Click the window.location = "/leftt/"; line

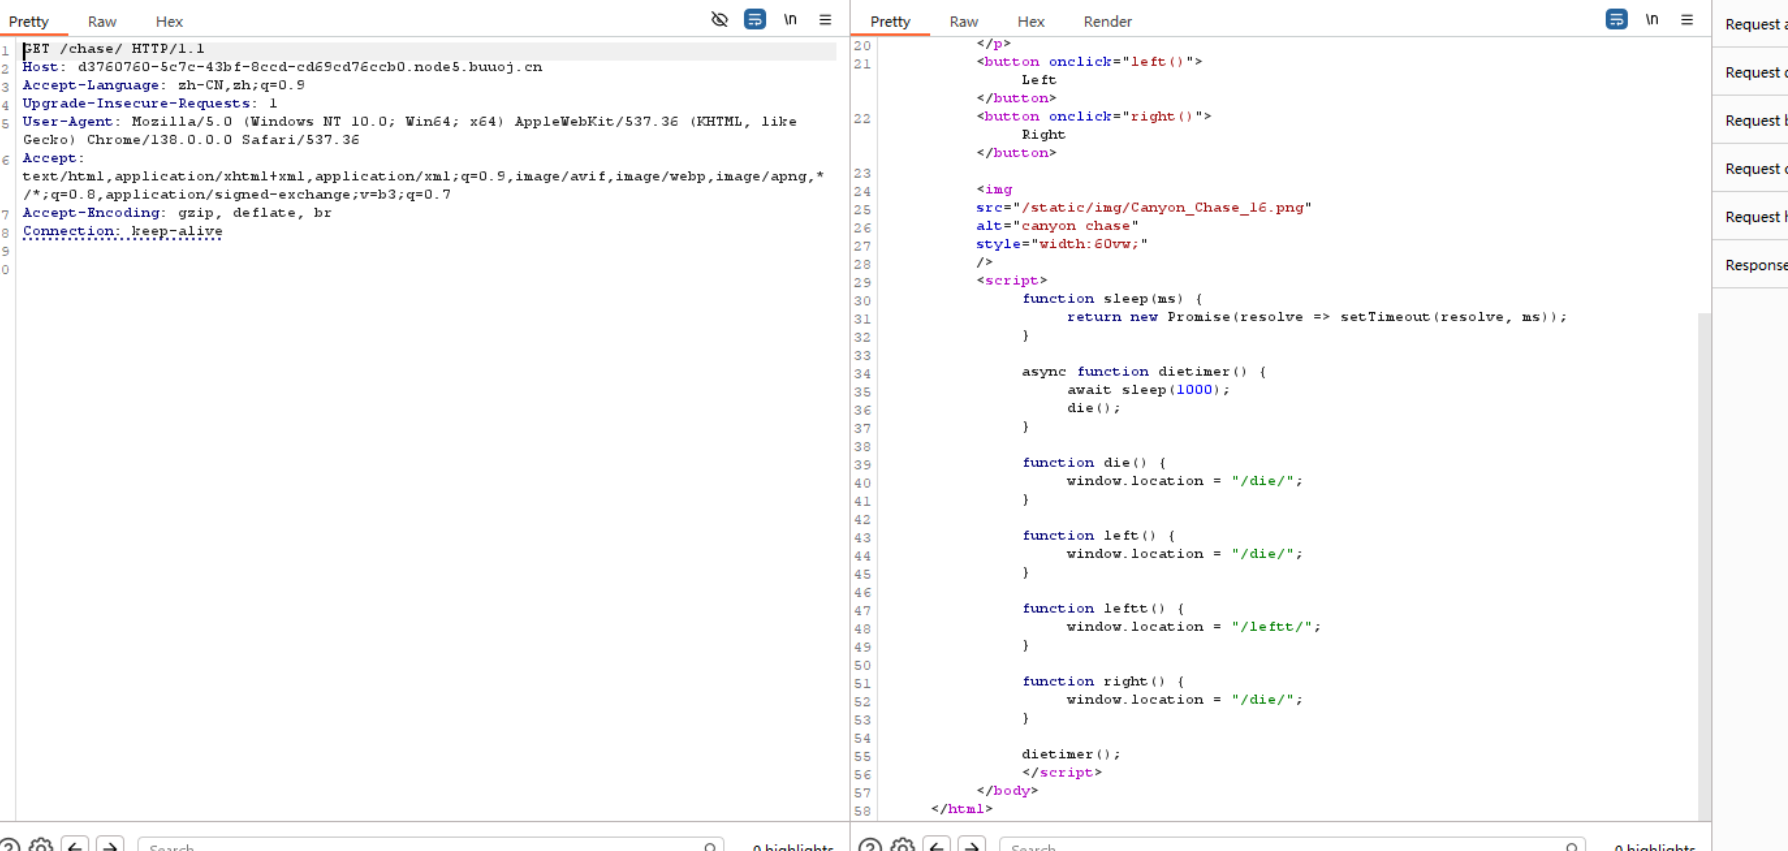pos(1194,626)
